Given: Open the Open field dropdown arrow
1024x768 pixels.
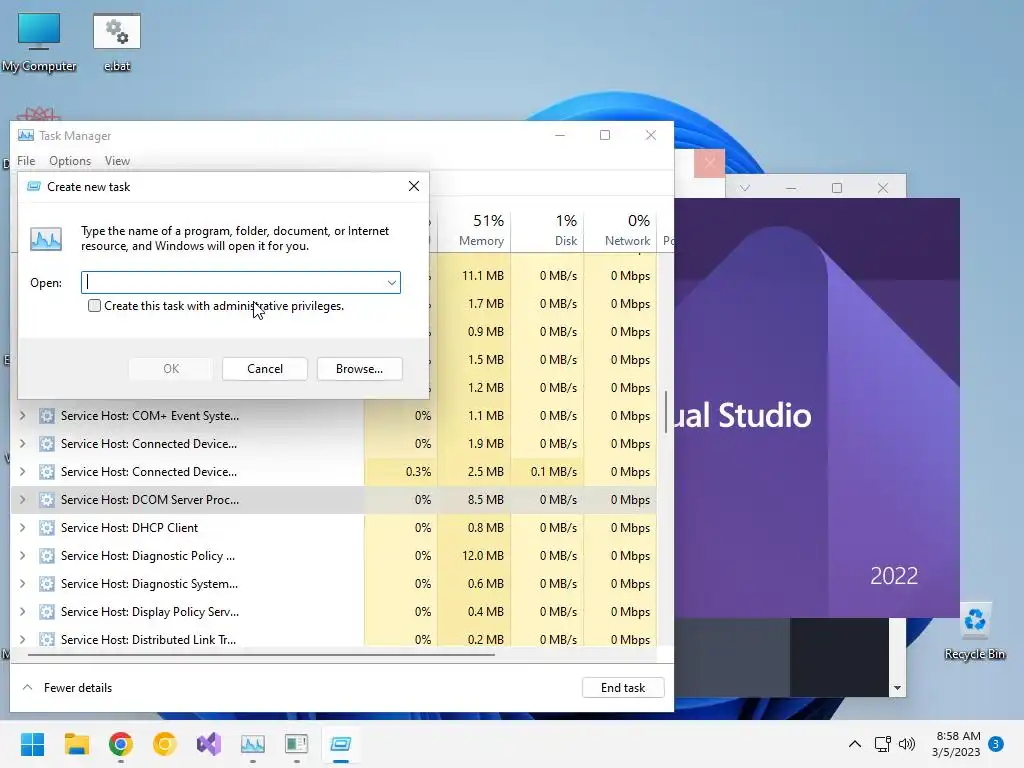Looking at the screenshot, I should (x=391, y=283).
